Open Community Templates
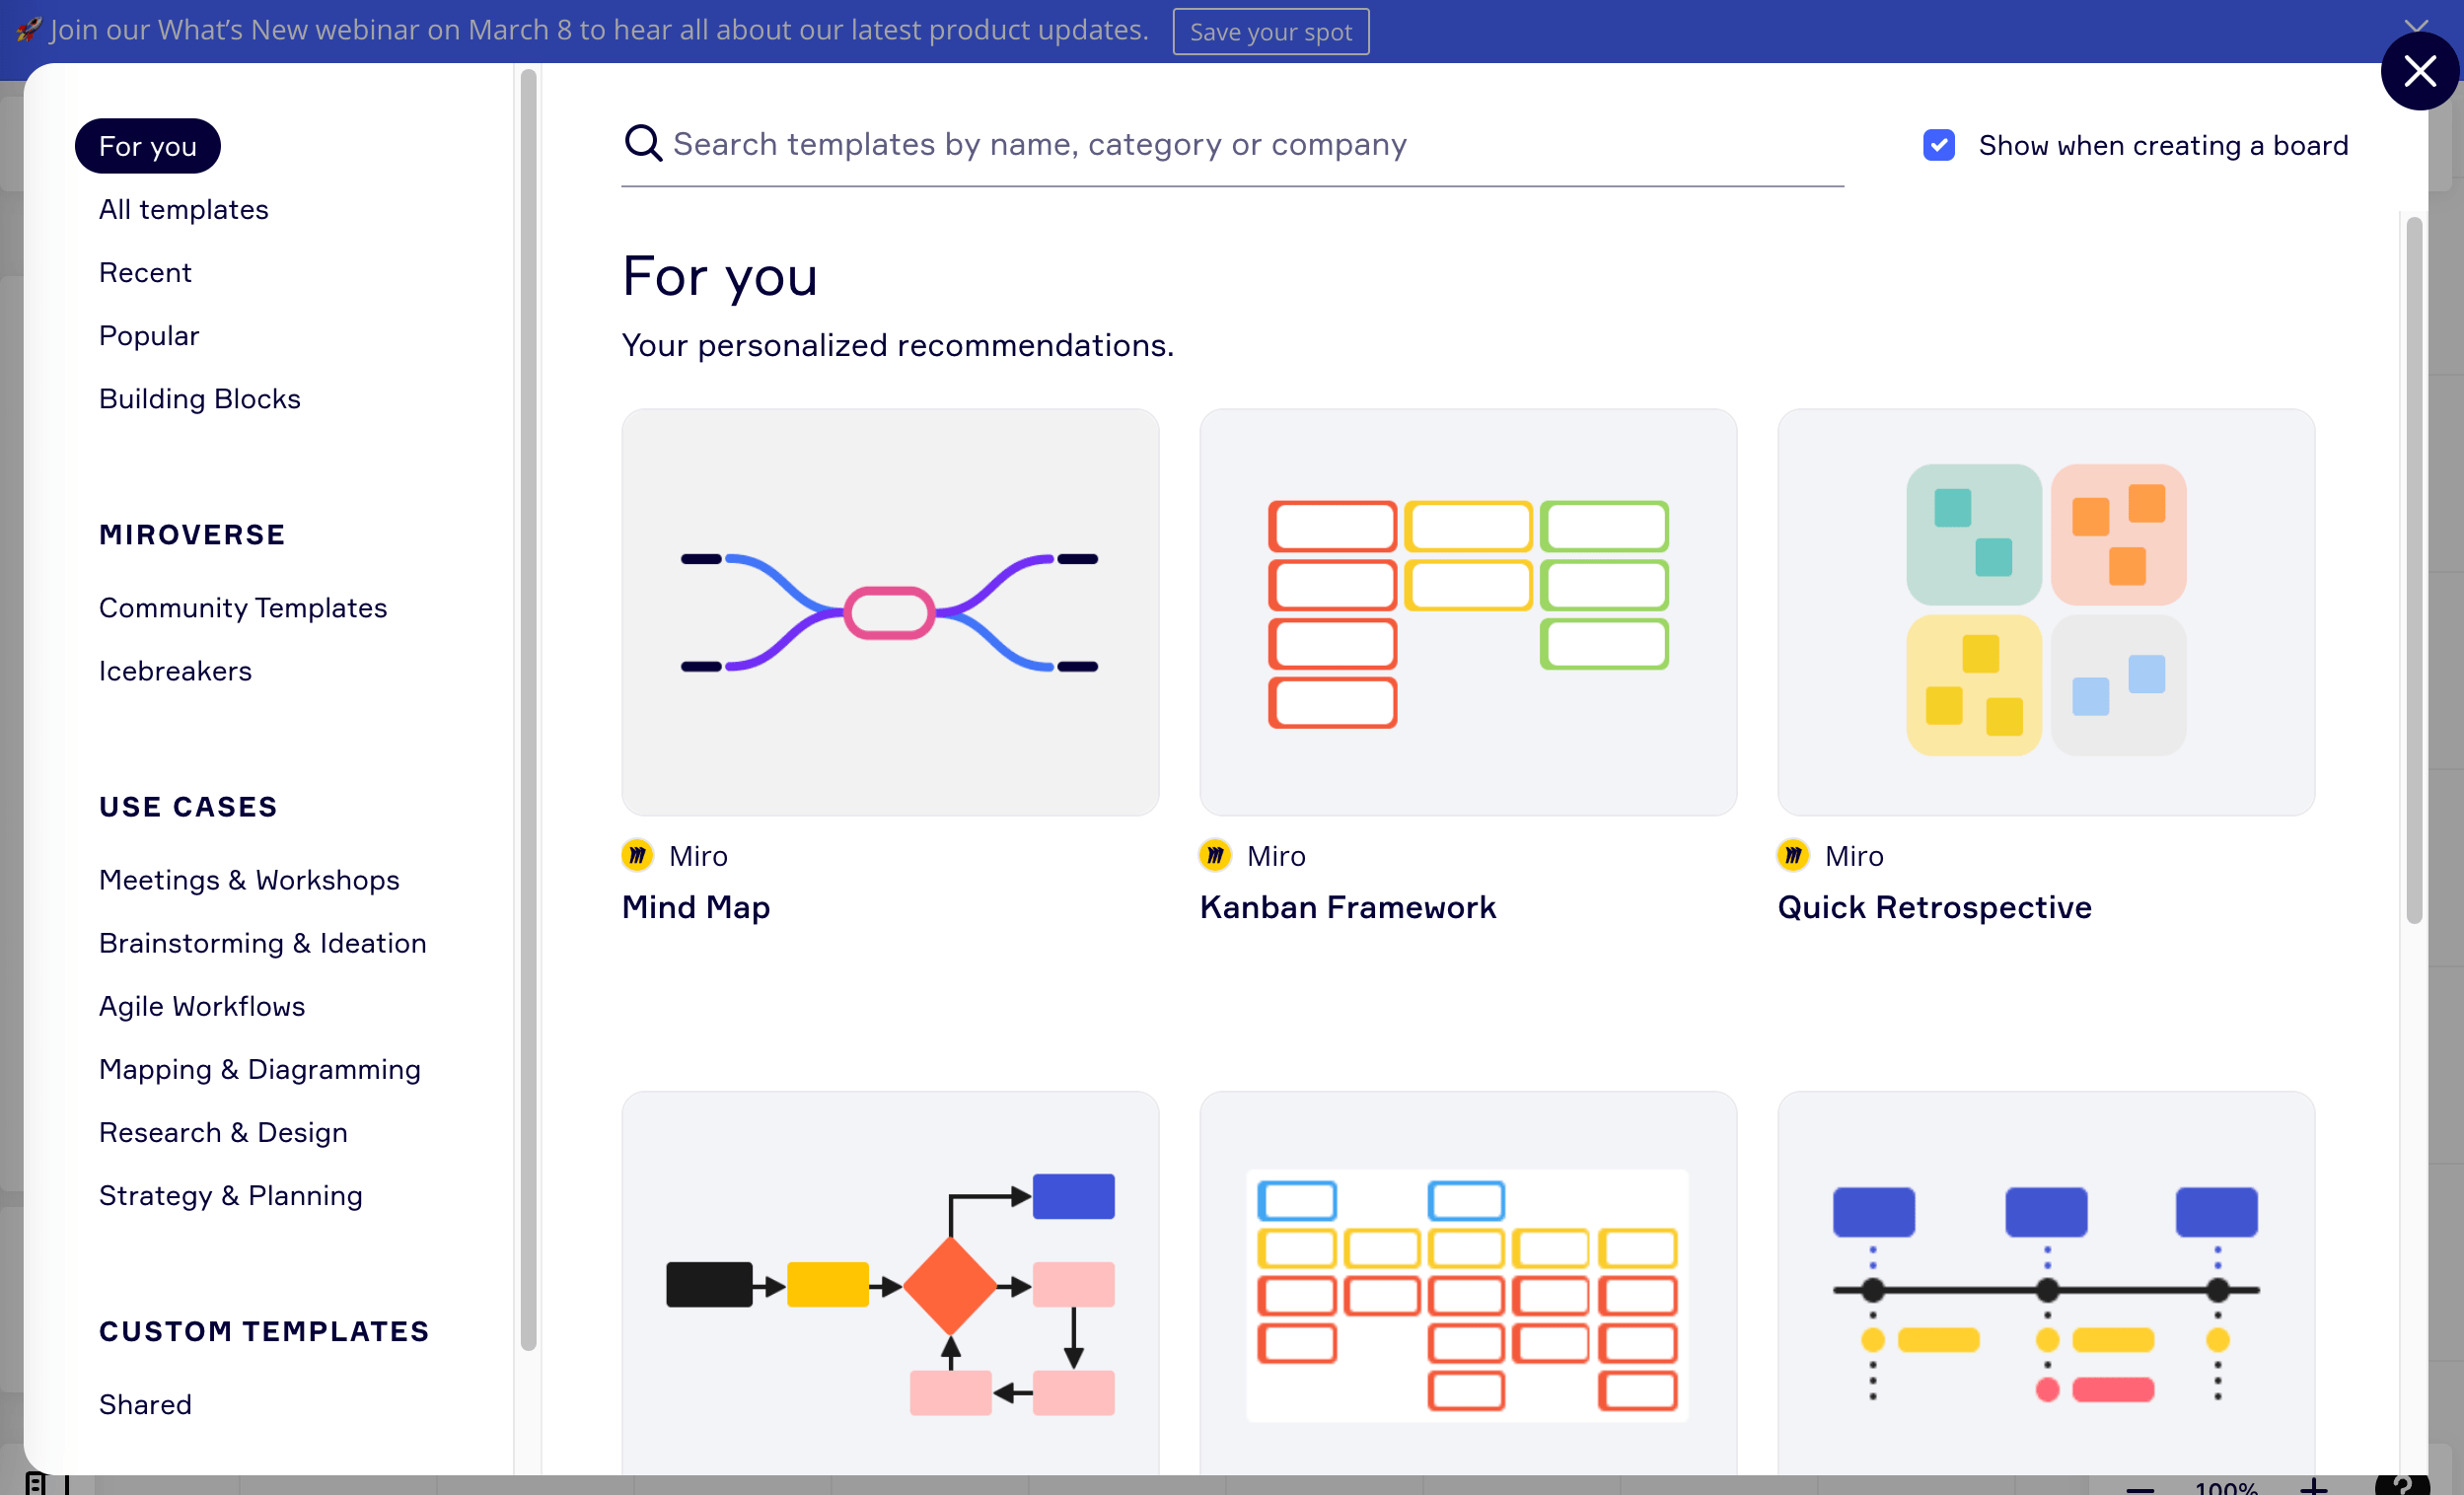 [x=243, y=608]
